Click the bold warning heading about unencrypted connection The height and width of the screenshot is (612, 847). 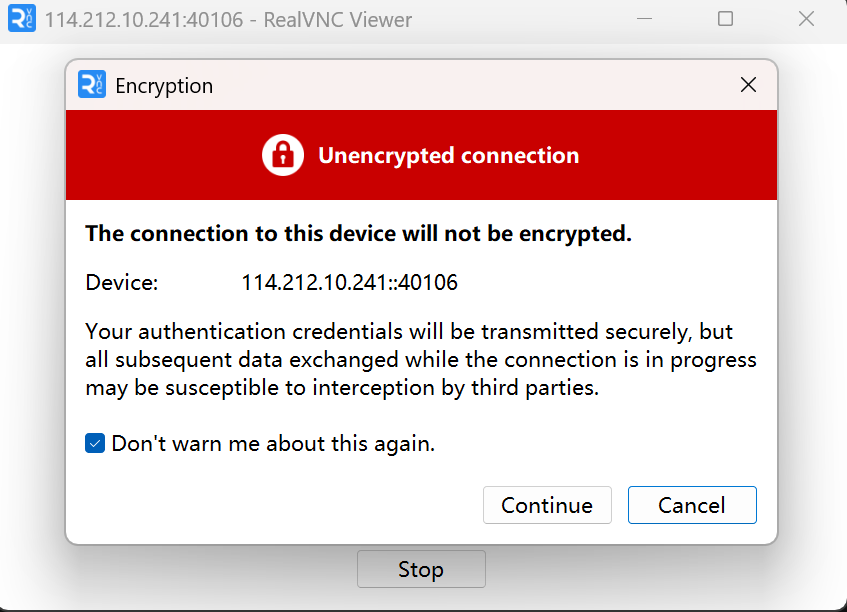357,233
